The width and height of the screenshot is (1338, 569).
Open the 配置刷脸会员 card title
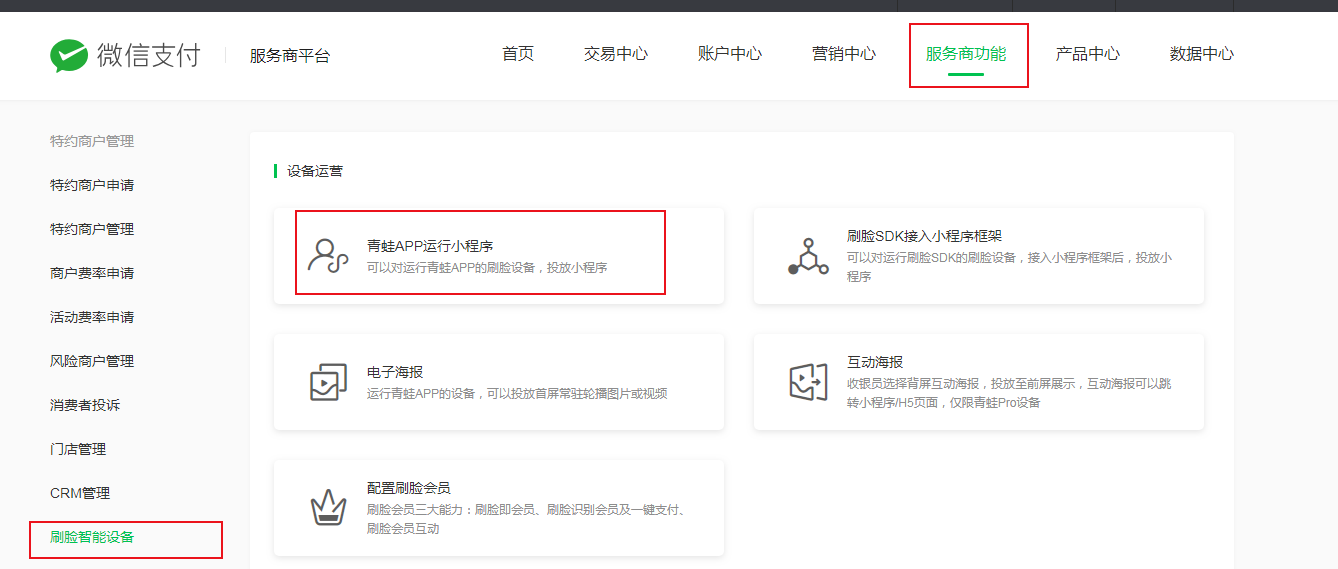tap(409, 488)
